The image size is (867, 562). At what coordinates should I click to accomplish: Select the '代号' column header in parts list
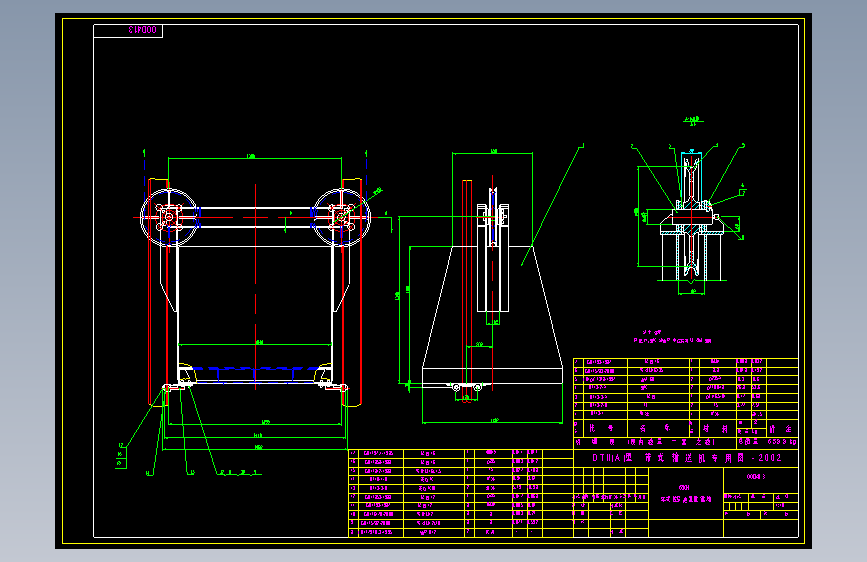point(601,428)
